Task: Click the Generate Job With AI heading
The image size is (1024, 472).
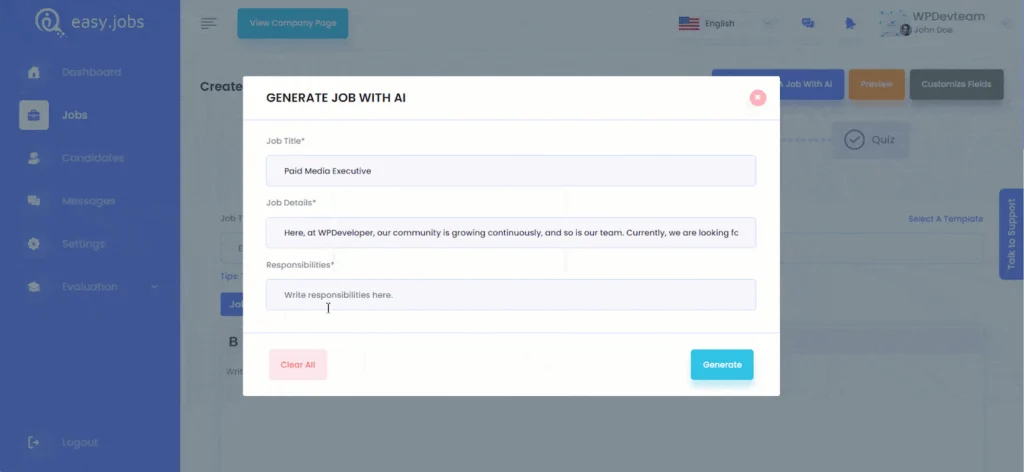Action: [336, 98]
